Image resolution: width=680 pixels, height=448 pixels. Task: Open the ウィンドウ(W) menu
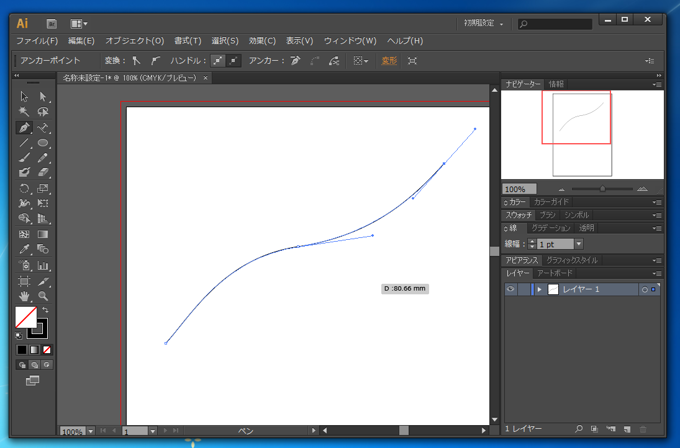(350, 41)
